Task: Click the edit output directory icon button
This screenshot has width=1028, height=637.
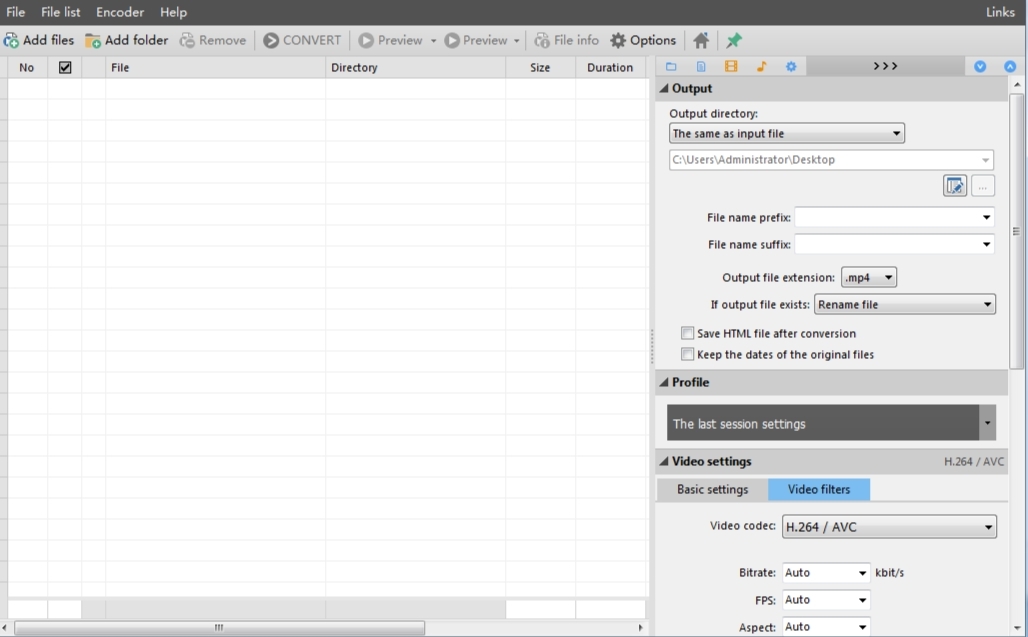Action: point(955,186)
